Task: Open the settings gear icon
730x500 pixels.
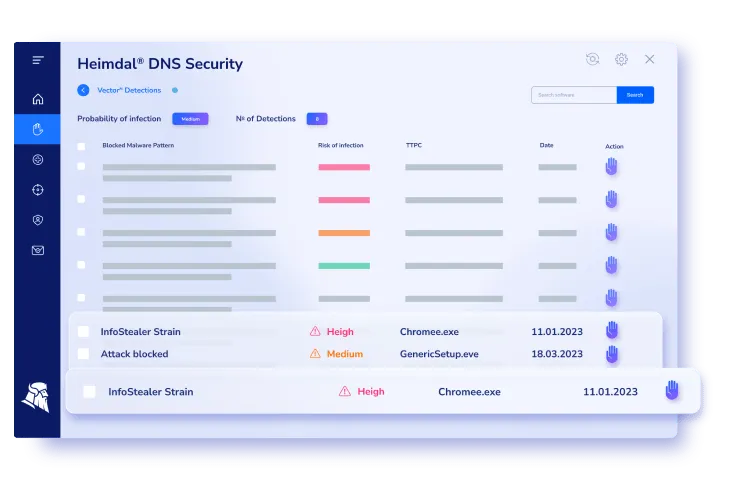Action: 621,59
